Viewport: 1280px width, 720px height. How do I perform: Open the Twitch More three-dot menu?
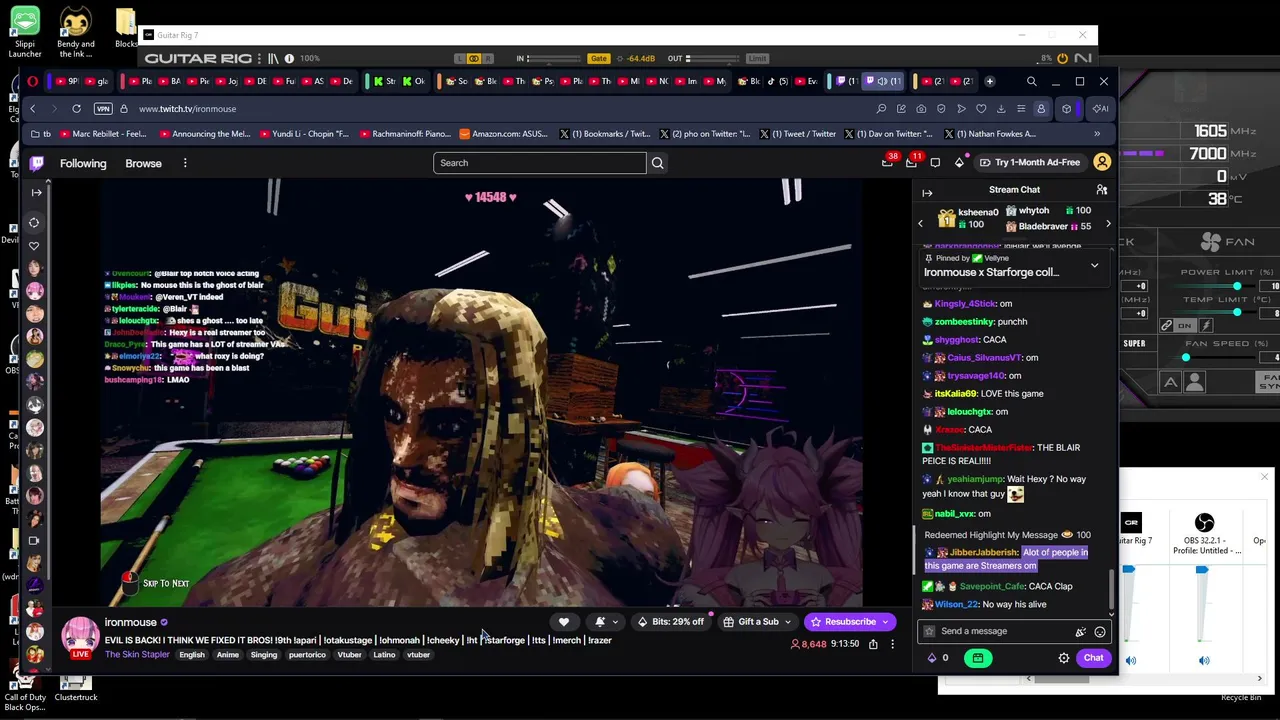coord(185,163)
